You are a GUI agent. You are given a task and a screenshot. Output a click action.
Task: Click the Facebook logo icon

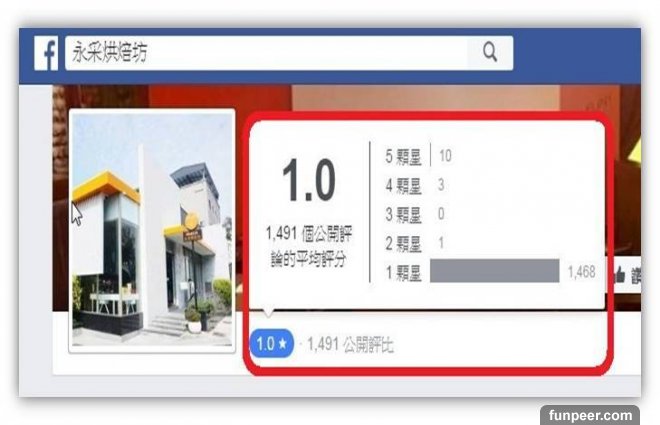(x=46, y=53)
